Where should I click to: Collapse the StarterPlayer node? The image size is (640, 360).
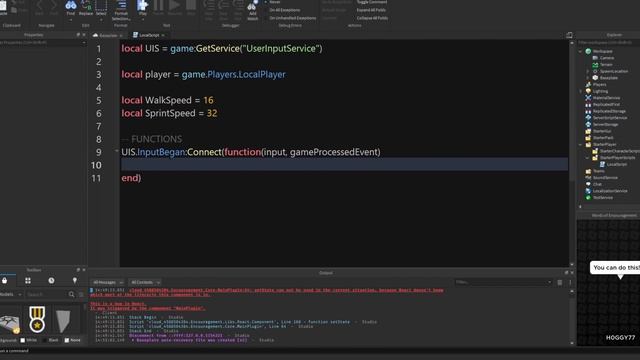click(x=580, y=144)
